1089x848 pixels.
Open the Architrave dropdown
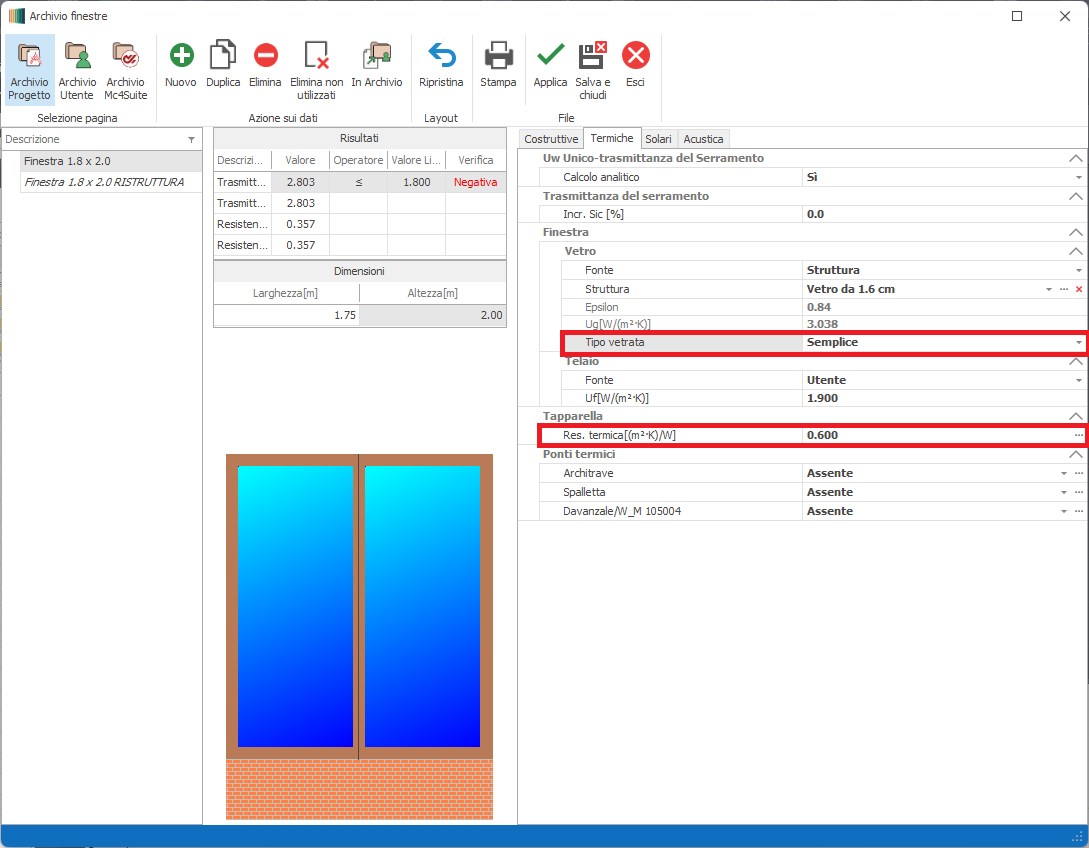(1064, 473)
